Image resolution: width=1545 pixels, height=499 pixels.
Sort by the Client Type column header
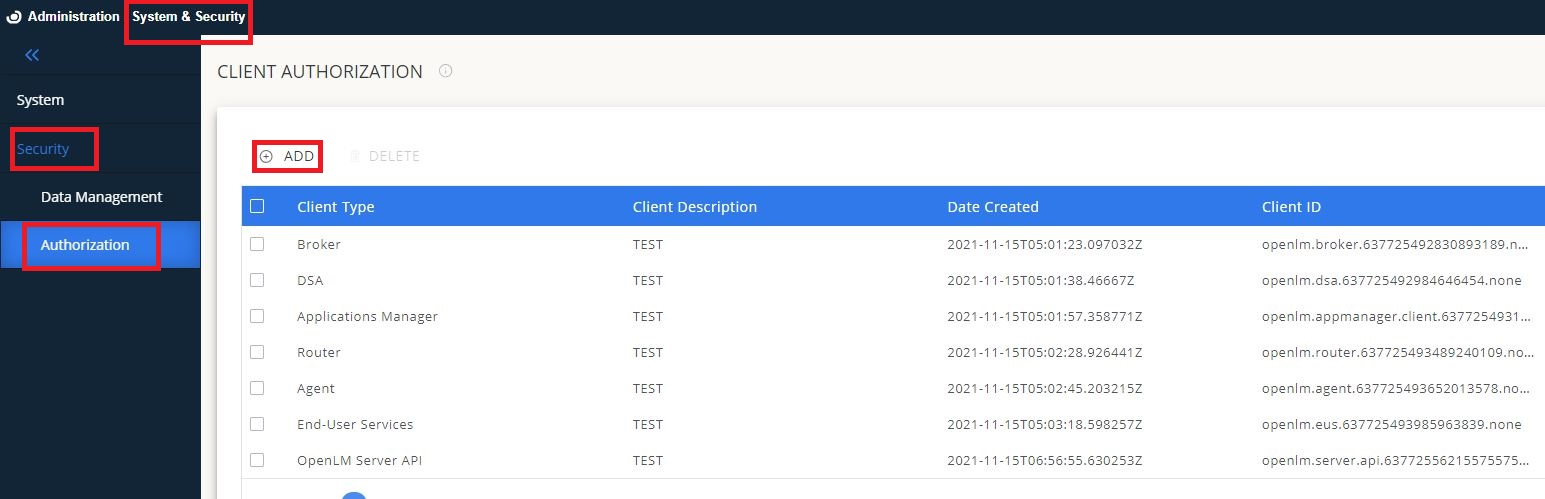click(335, 207)
